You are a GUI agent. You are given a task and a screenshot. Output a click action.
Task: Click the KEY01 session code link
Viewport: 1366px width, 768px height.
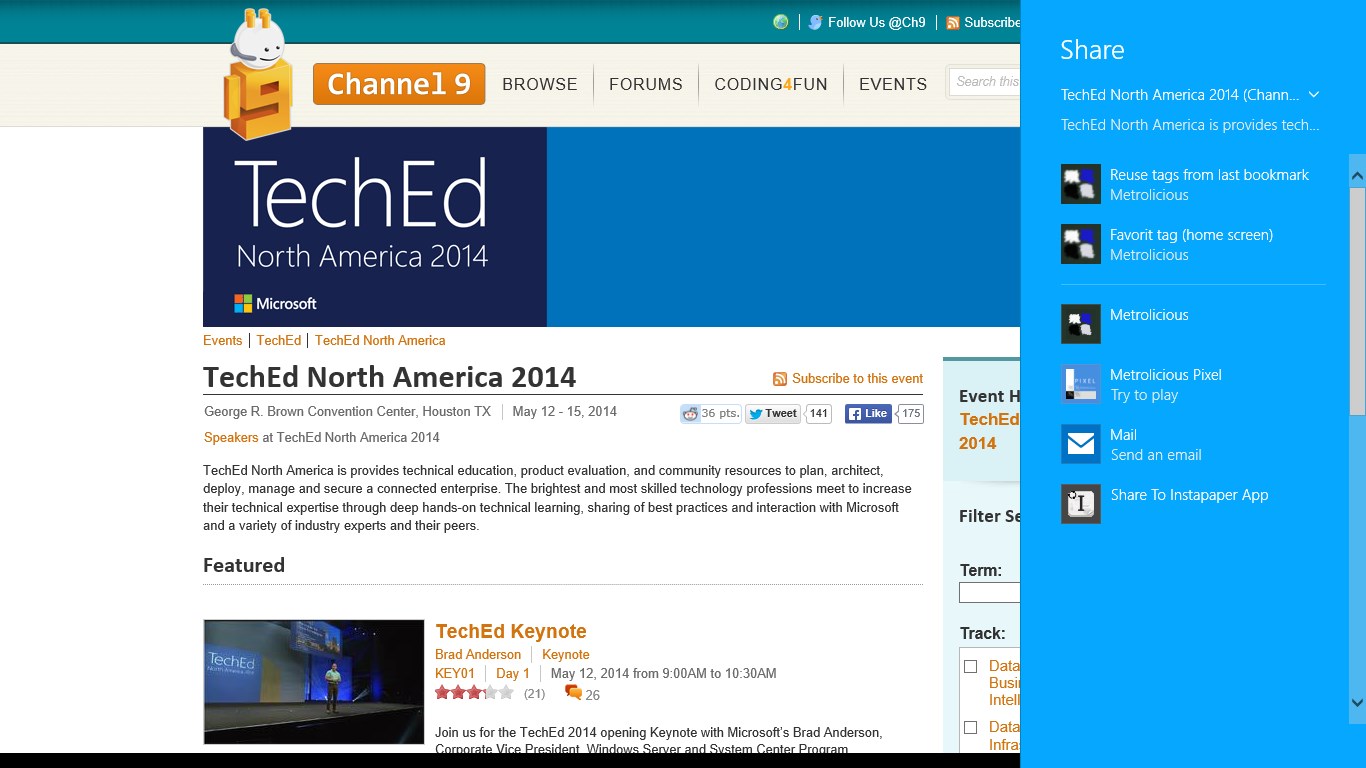tap(455, 673)
